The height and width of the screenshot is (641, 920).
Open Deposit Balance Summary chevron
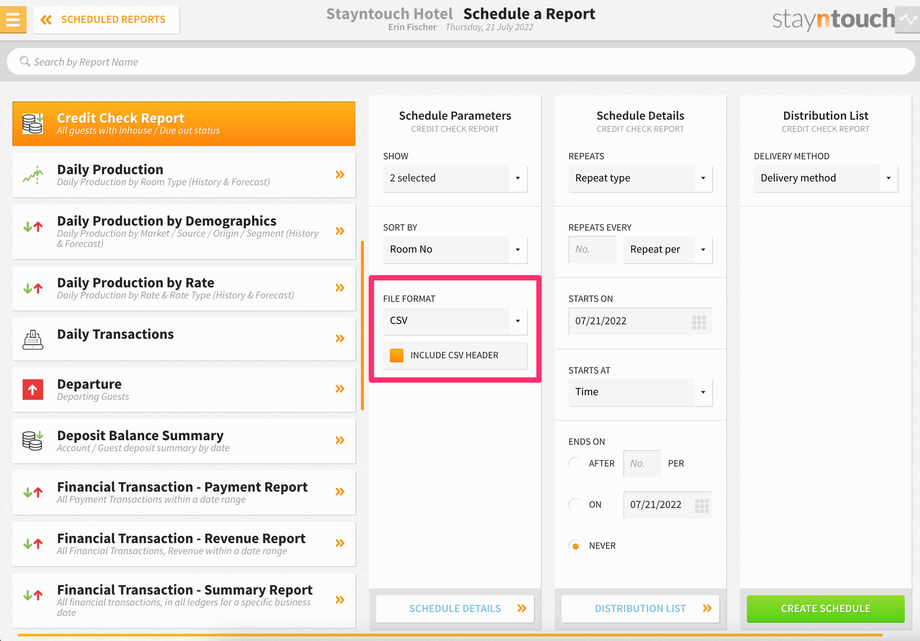pyautogui.click(x=340, y=440)
